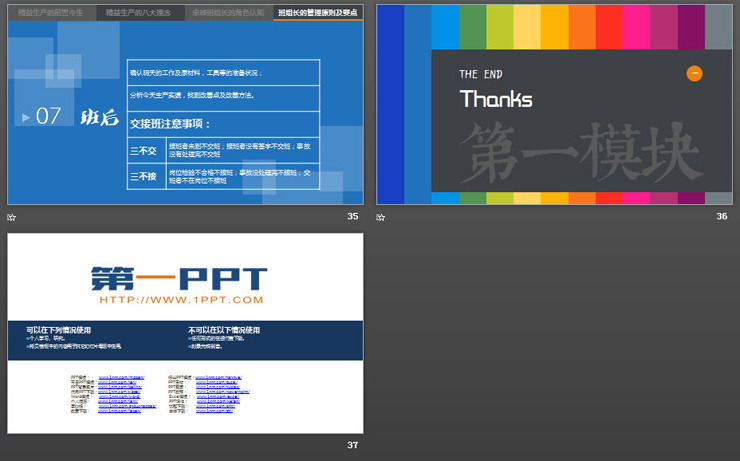Click the THE END text on slide 36
This screenshot has height=461, width=740.
(481, 74)
